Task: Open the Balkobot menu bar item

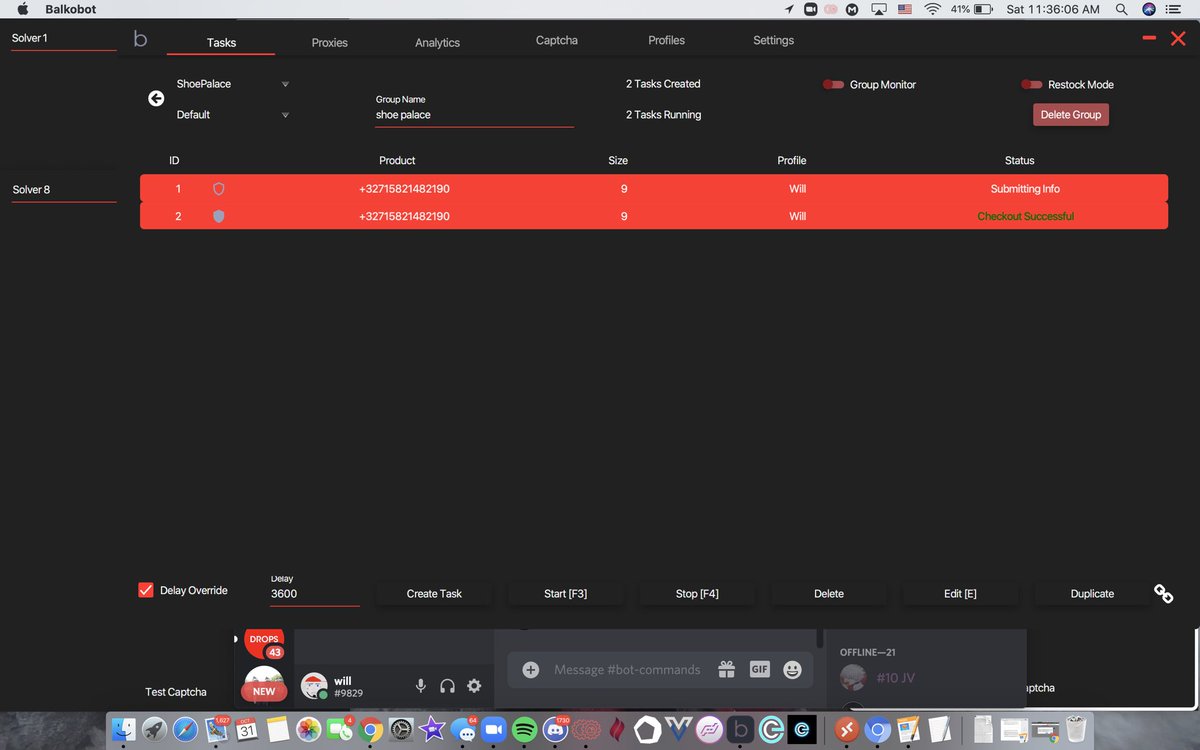Action: (x=70, y=9)
